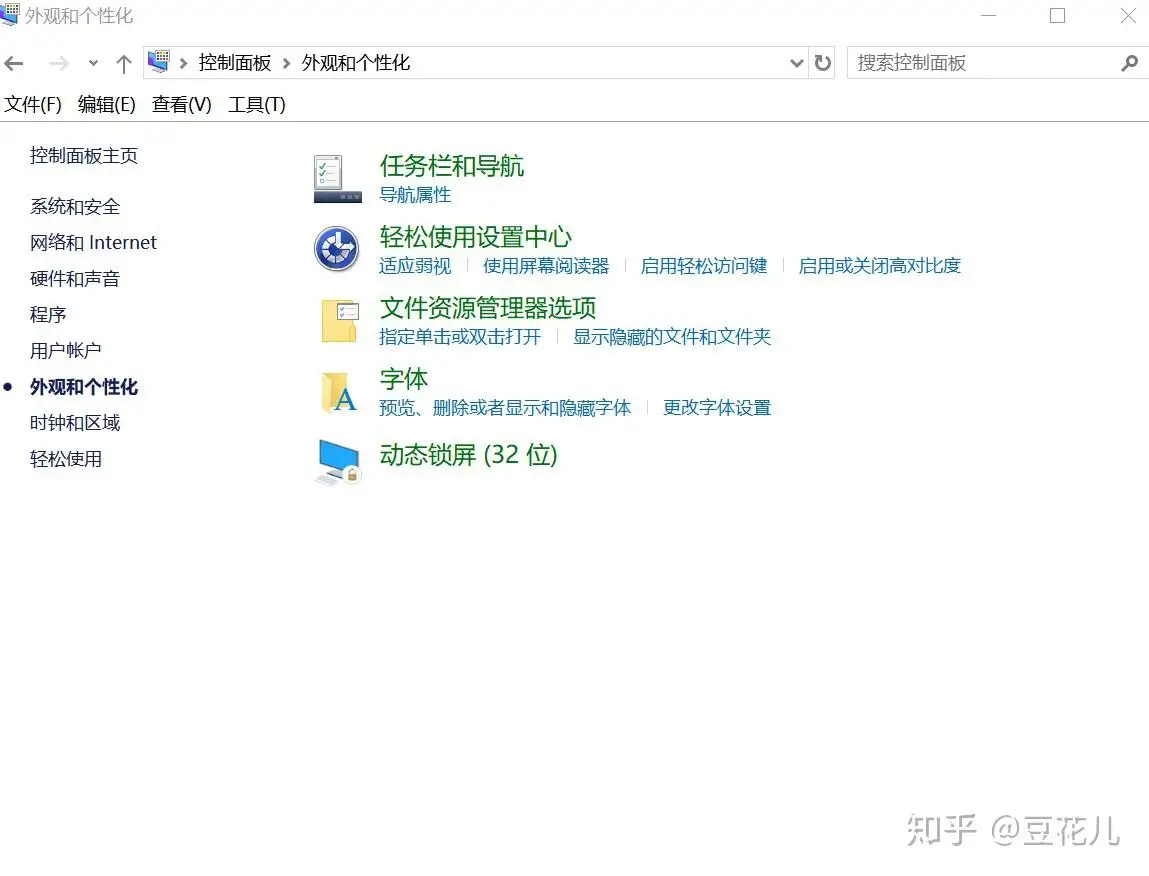
Task: Expand the address bar dropdown arrow
Action: 796,62
